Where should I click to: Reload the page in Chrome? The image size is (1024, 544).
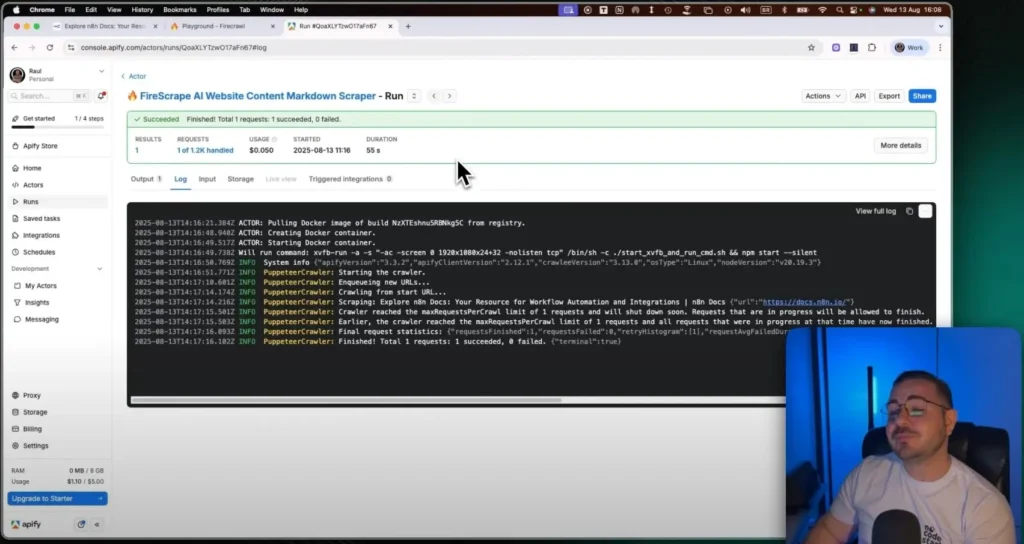point(50,48)
